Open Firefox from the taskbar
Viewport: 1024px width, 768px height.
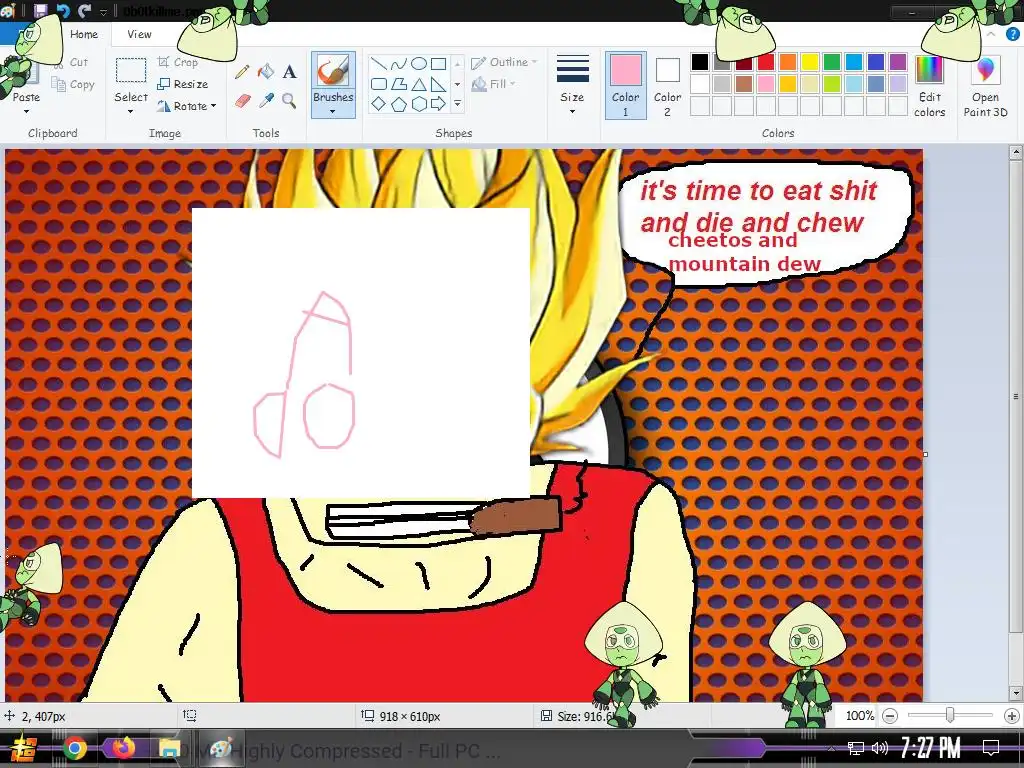pos(122,748)
